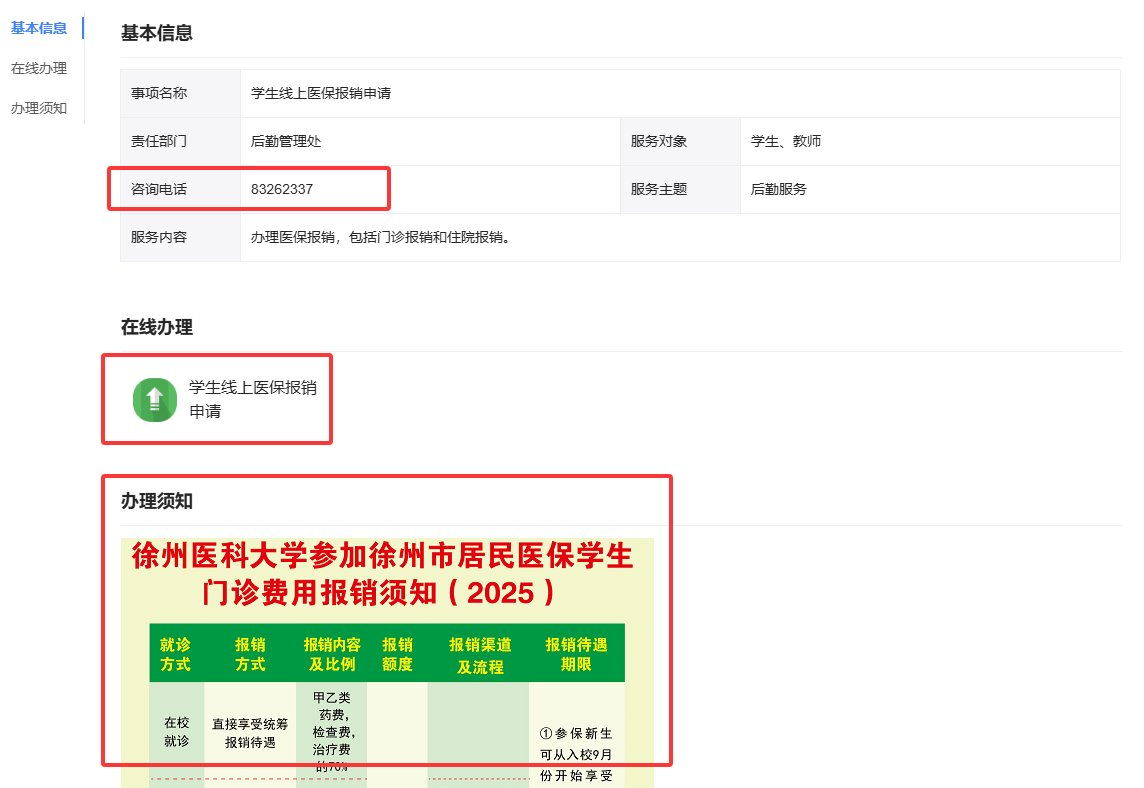Click the 报销方式 column header in the notice
This screenshot has width=1144, height=788.
(250, 654)
